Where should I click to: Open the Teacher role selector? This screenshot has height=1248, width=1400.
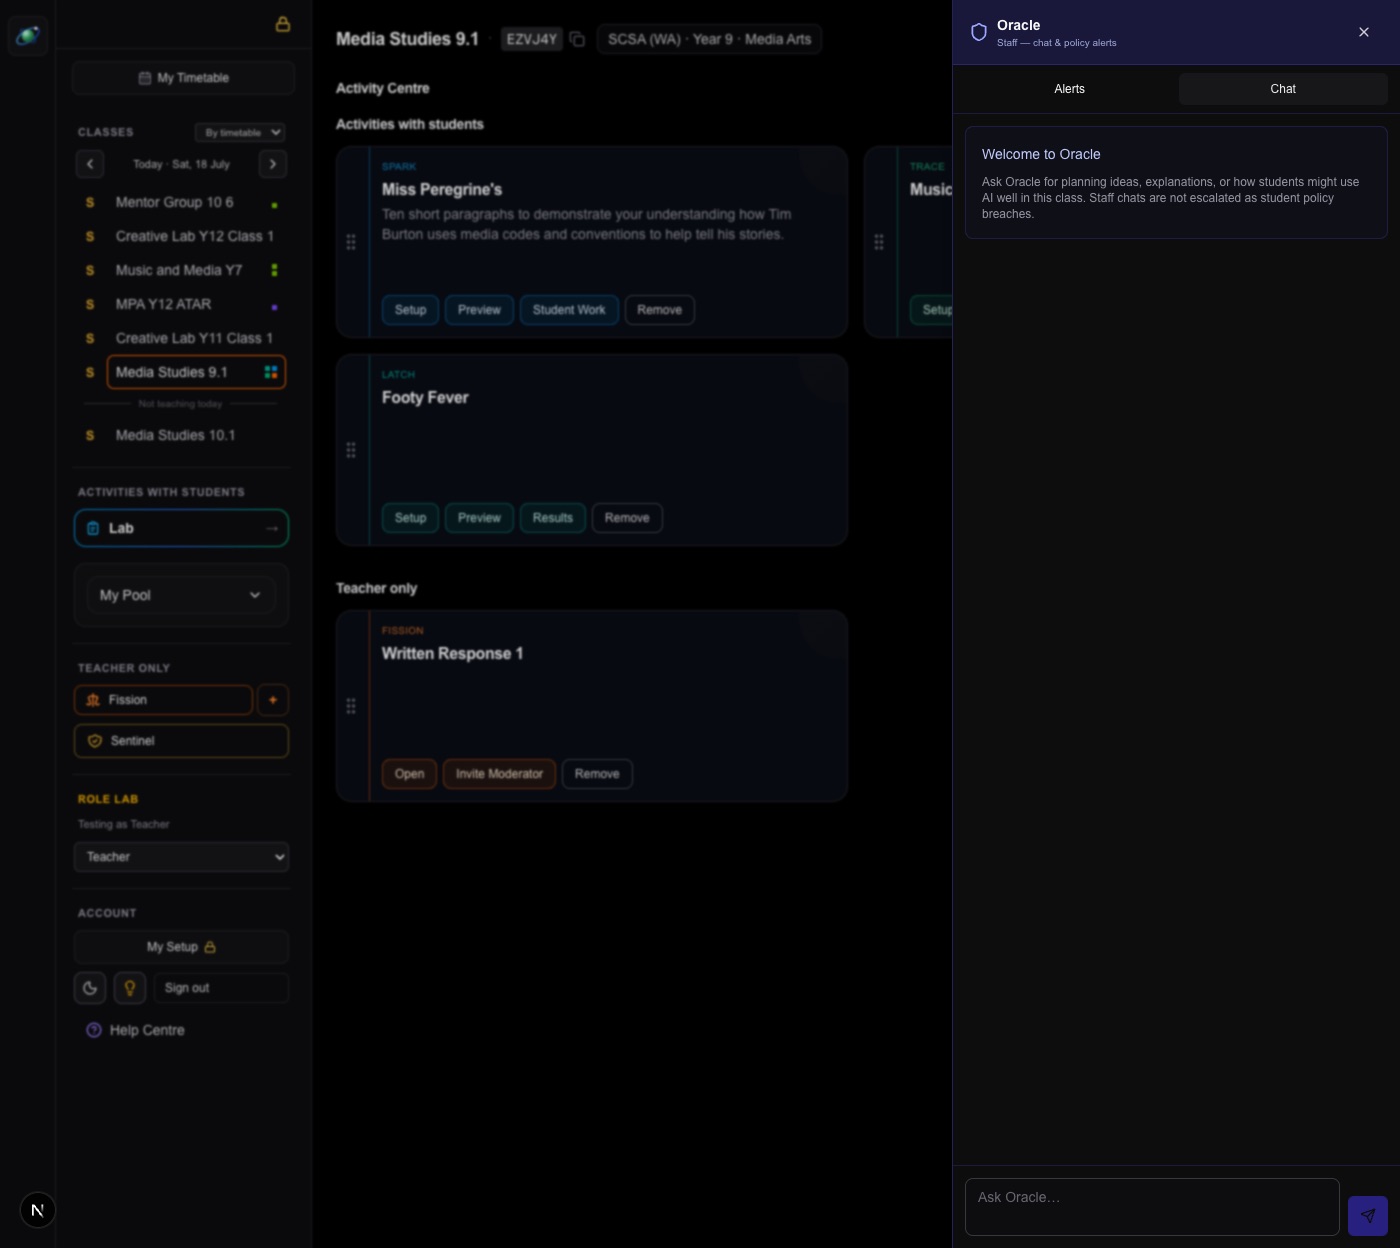pos(181,857)
